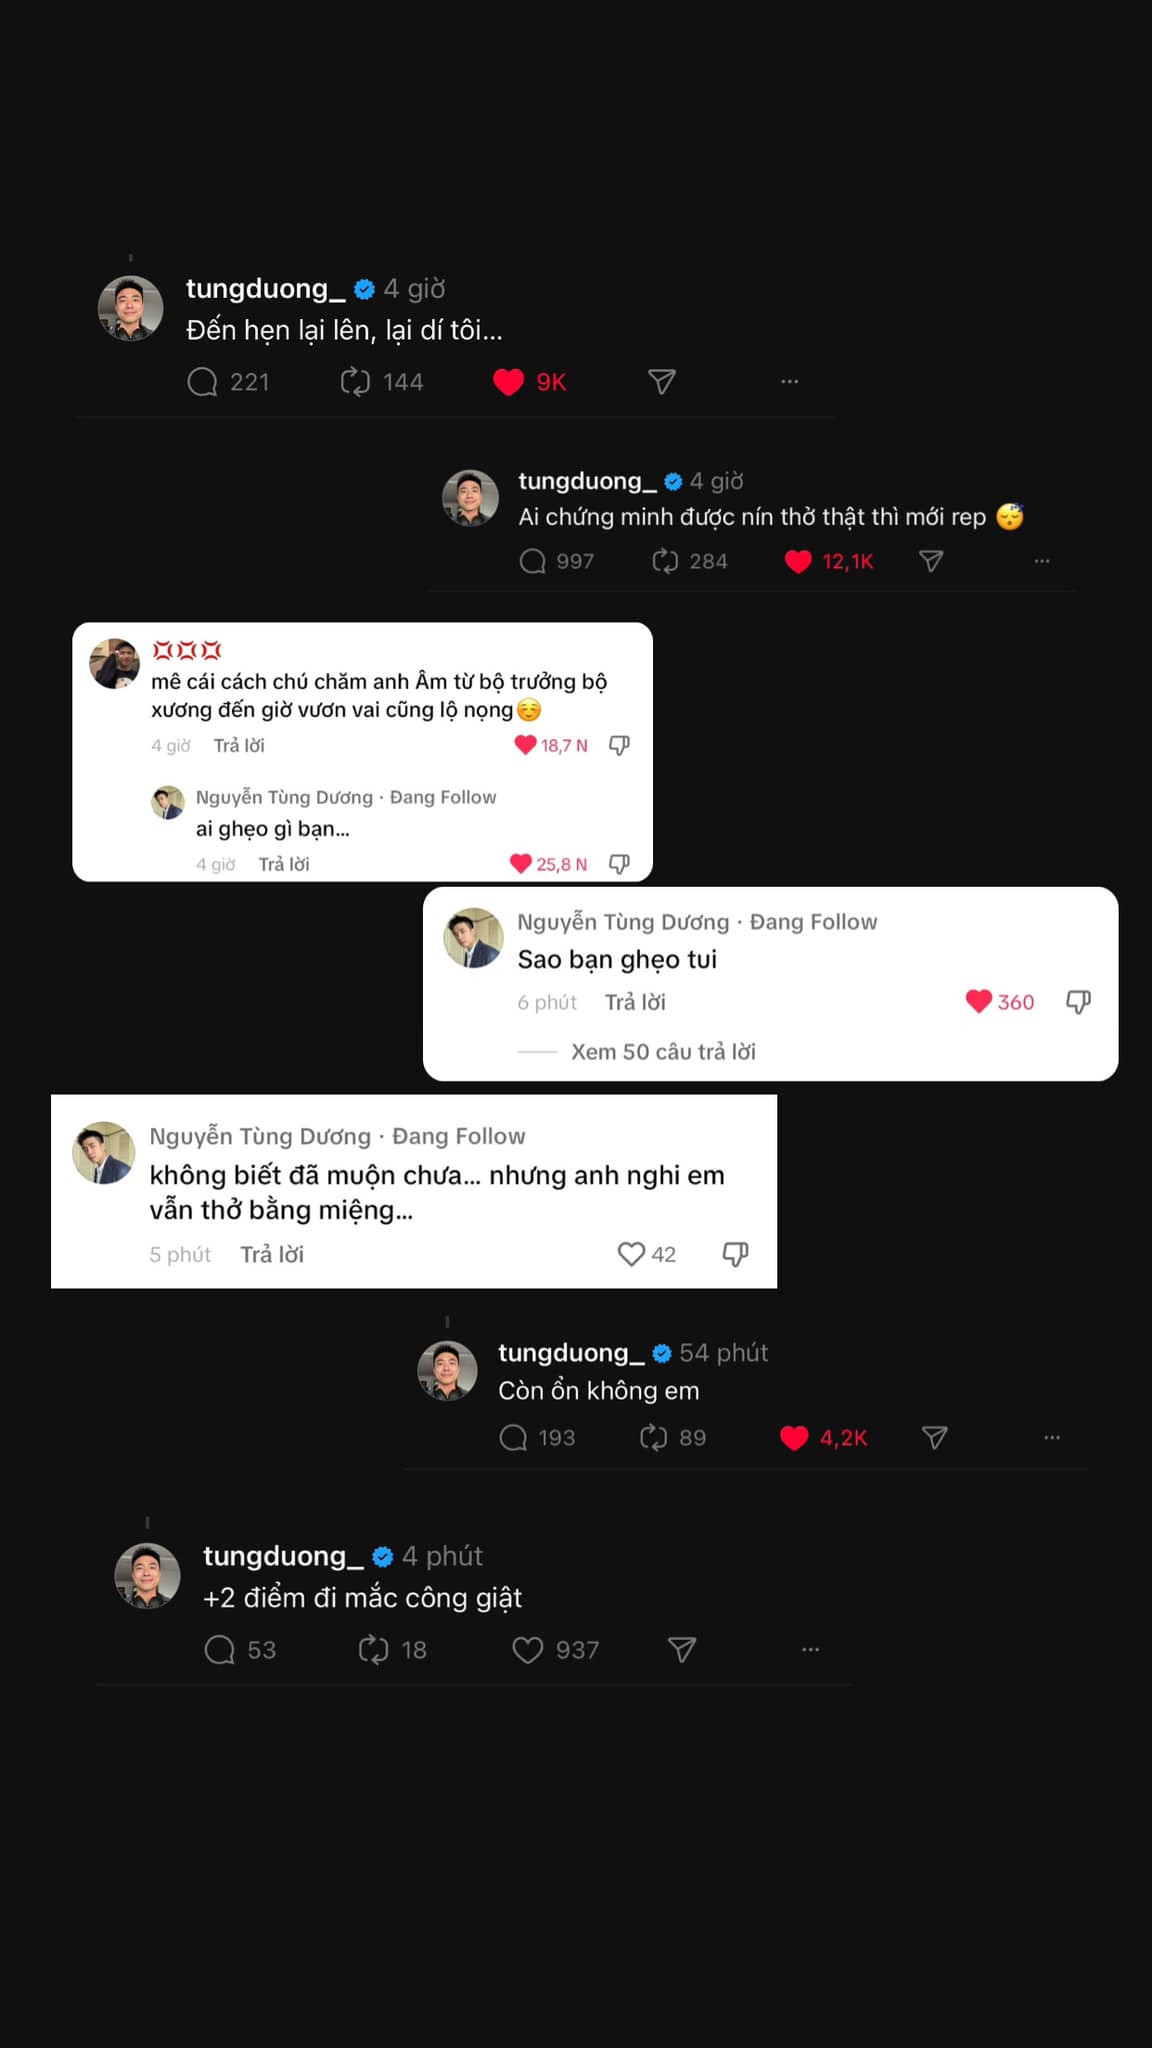Share the "+2 điểm đi mắc công giật" post

pos(682,1650)
